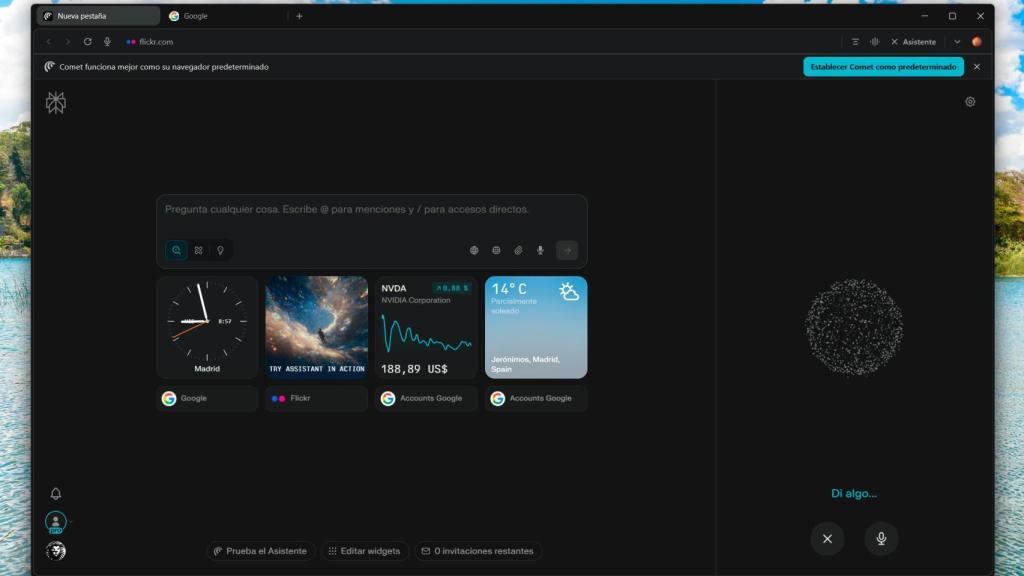This screenshot has width=1024, height=576.
Task: Open the vertical tabs panel icon near Asistente
Action: point(874,42)
